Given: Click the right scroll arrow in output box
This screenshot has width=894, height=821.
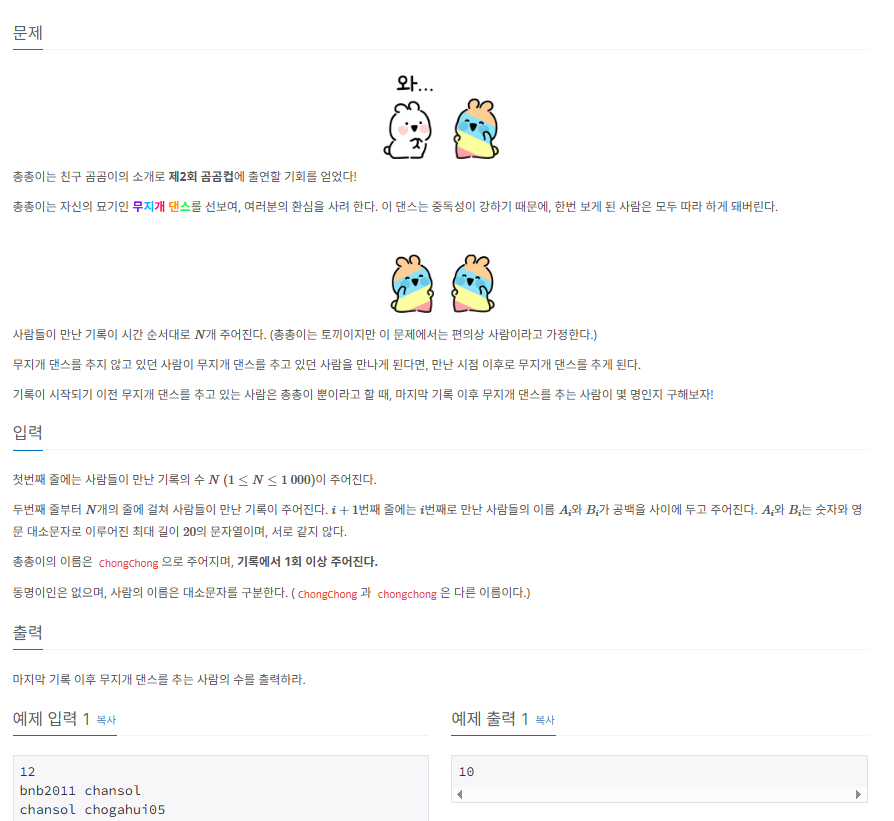Looking at the screenshot, I should pos(859,795).
